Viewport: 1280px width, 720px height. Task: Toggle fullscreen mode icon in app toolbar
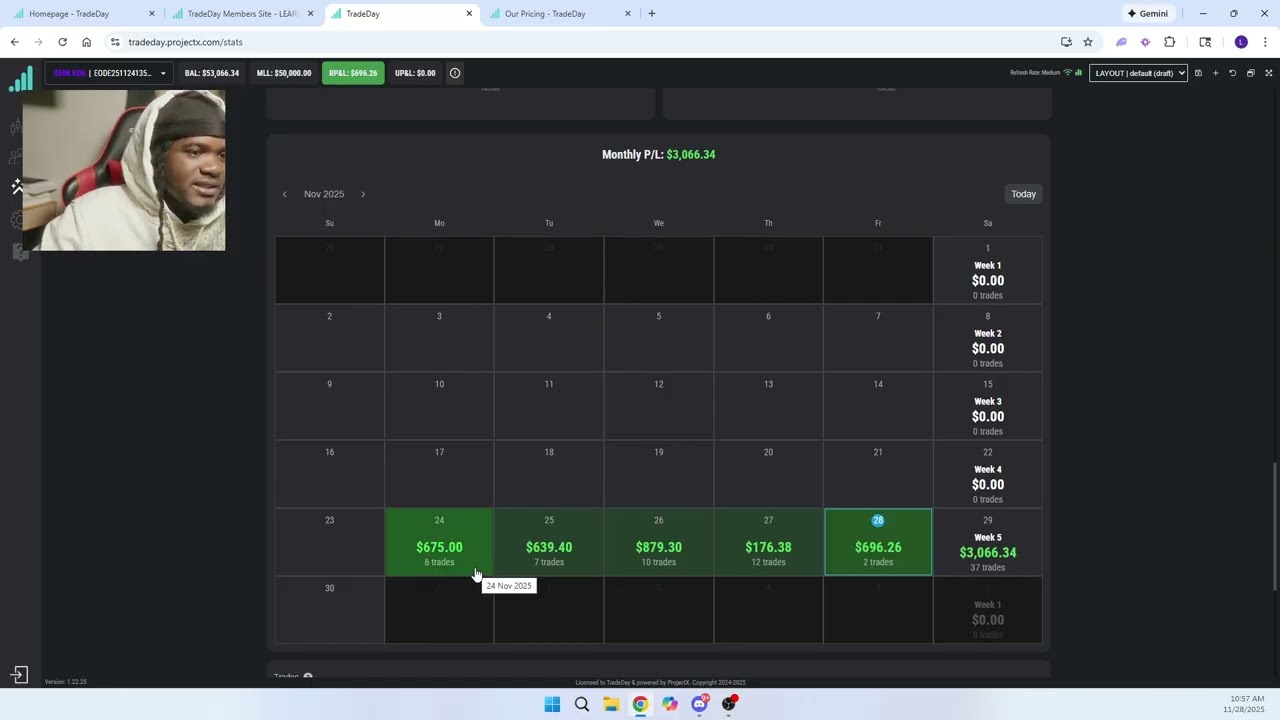pyautogui.click(x=1268, y=73)
